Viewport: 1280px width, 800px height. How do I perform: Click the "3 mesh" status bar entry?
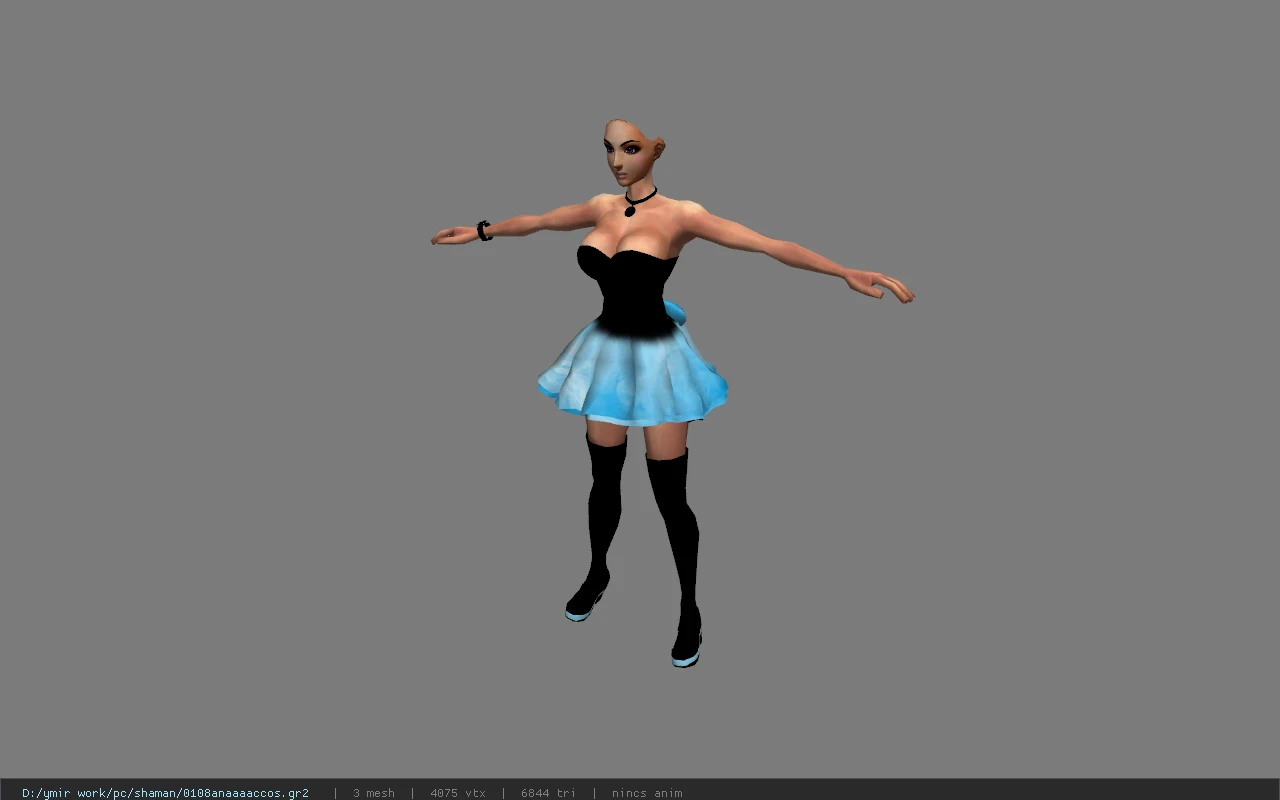(373, 793)
